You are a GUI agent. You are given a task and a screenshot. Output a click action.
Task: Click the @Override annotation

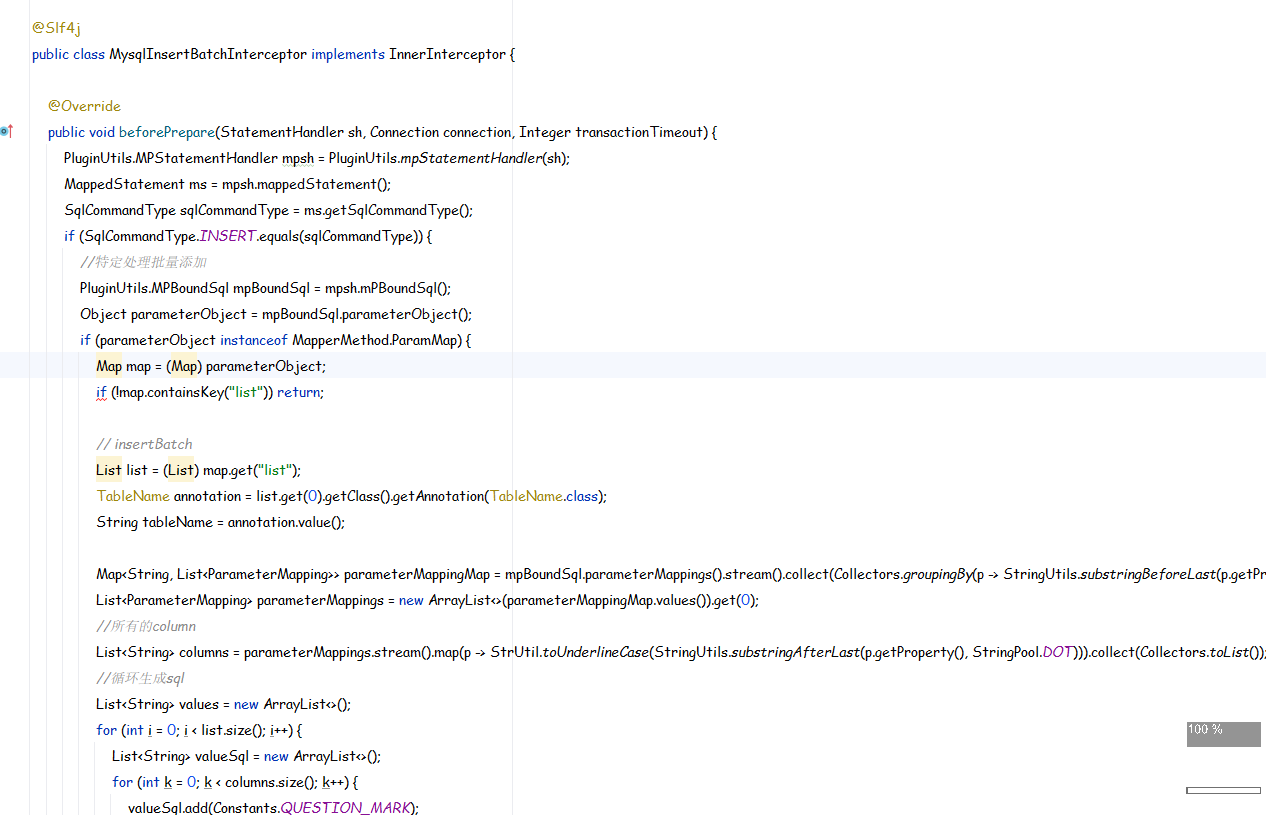tap(84, 106)
